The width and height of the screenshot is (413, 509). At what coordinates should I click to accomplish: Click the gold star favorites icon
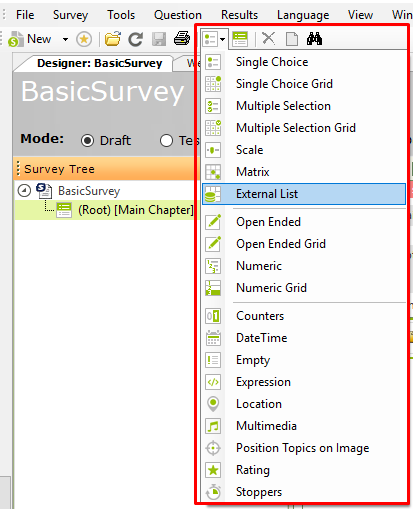pos(84,40)
